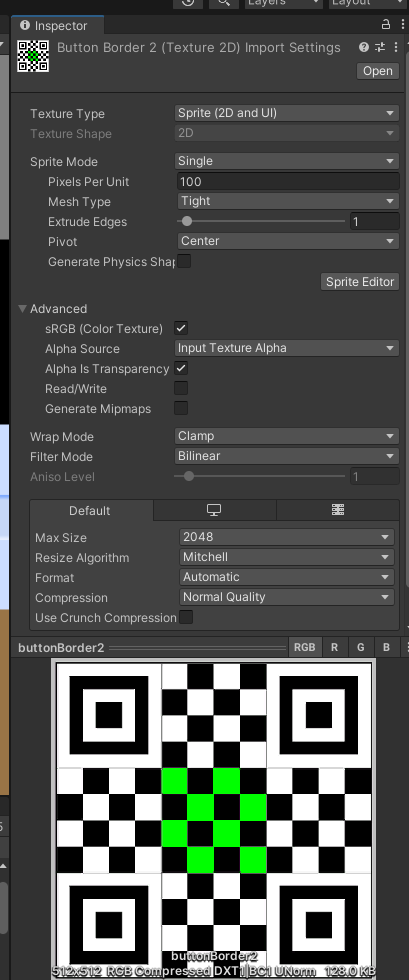This screenshot has height=980, width=409.
Task: Click the Open button
Action: (x=378, y=71)
